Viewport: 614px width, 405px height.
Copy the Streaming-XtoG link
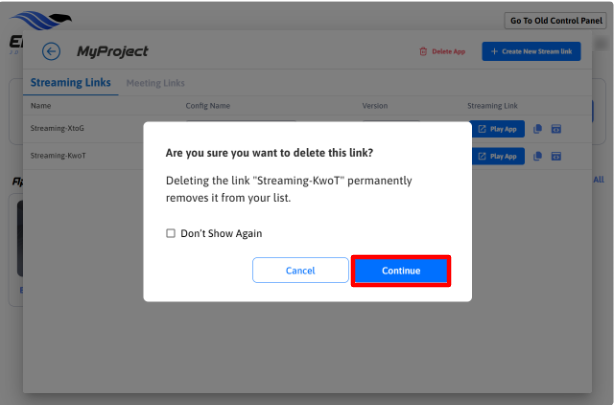tap(538, 129)
